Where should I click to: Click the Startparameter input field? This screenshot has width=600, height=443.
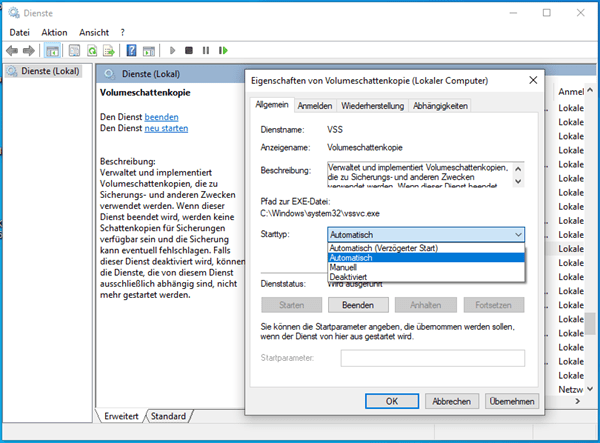[433, 358]
